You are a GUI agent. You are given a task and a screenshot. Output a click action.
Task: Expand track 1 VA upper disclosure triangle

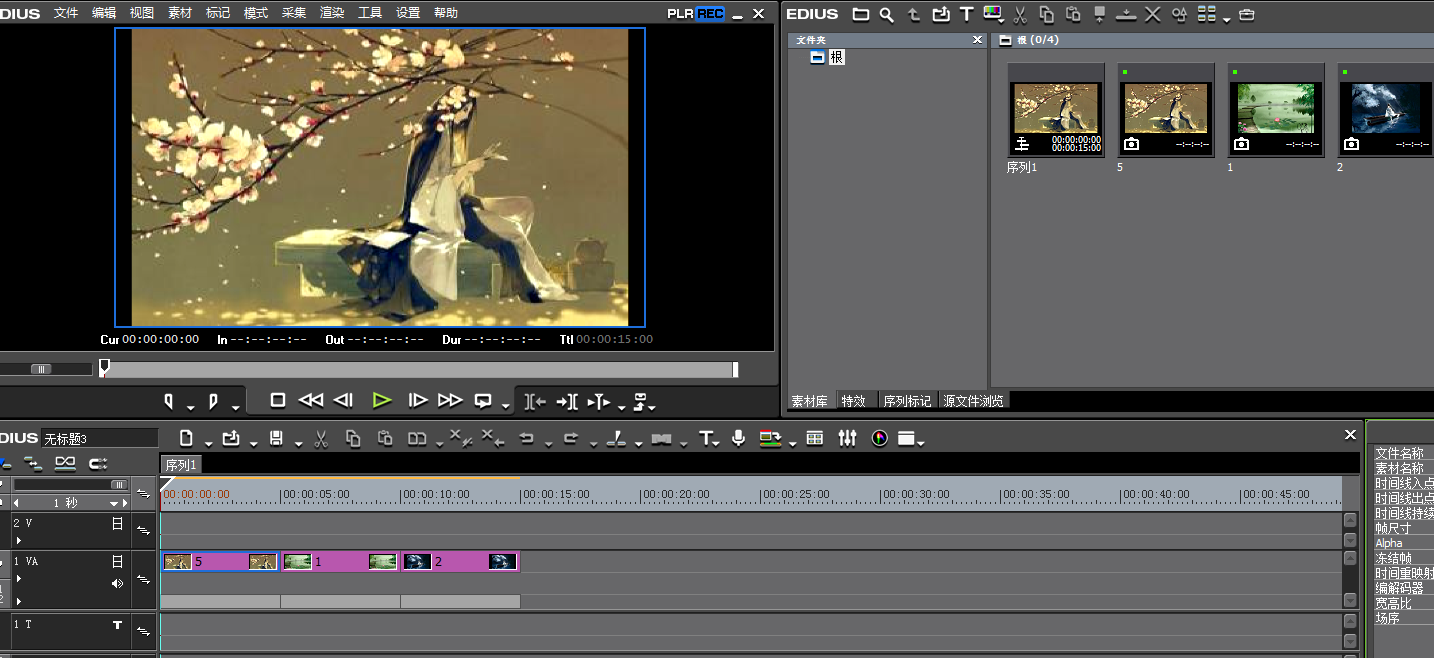[x=18, y=578]
